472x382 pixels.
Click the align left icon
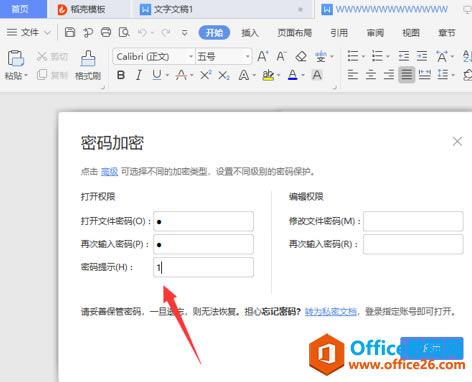(353, 75)
